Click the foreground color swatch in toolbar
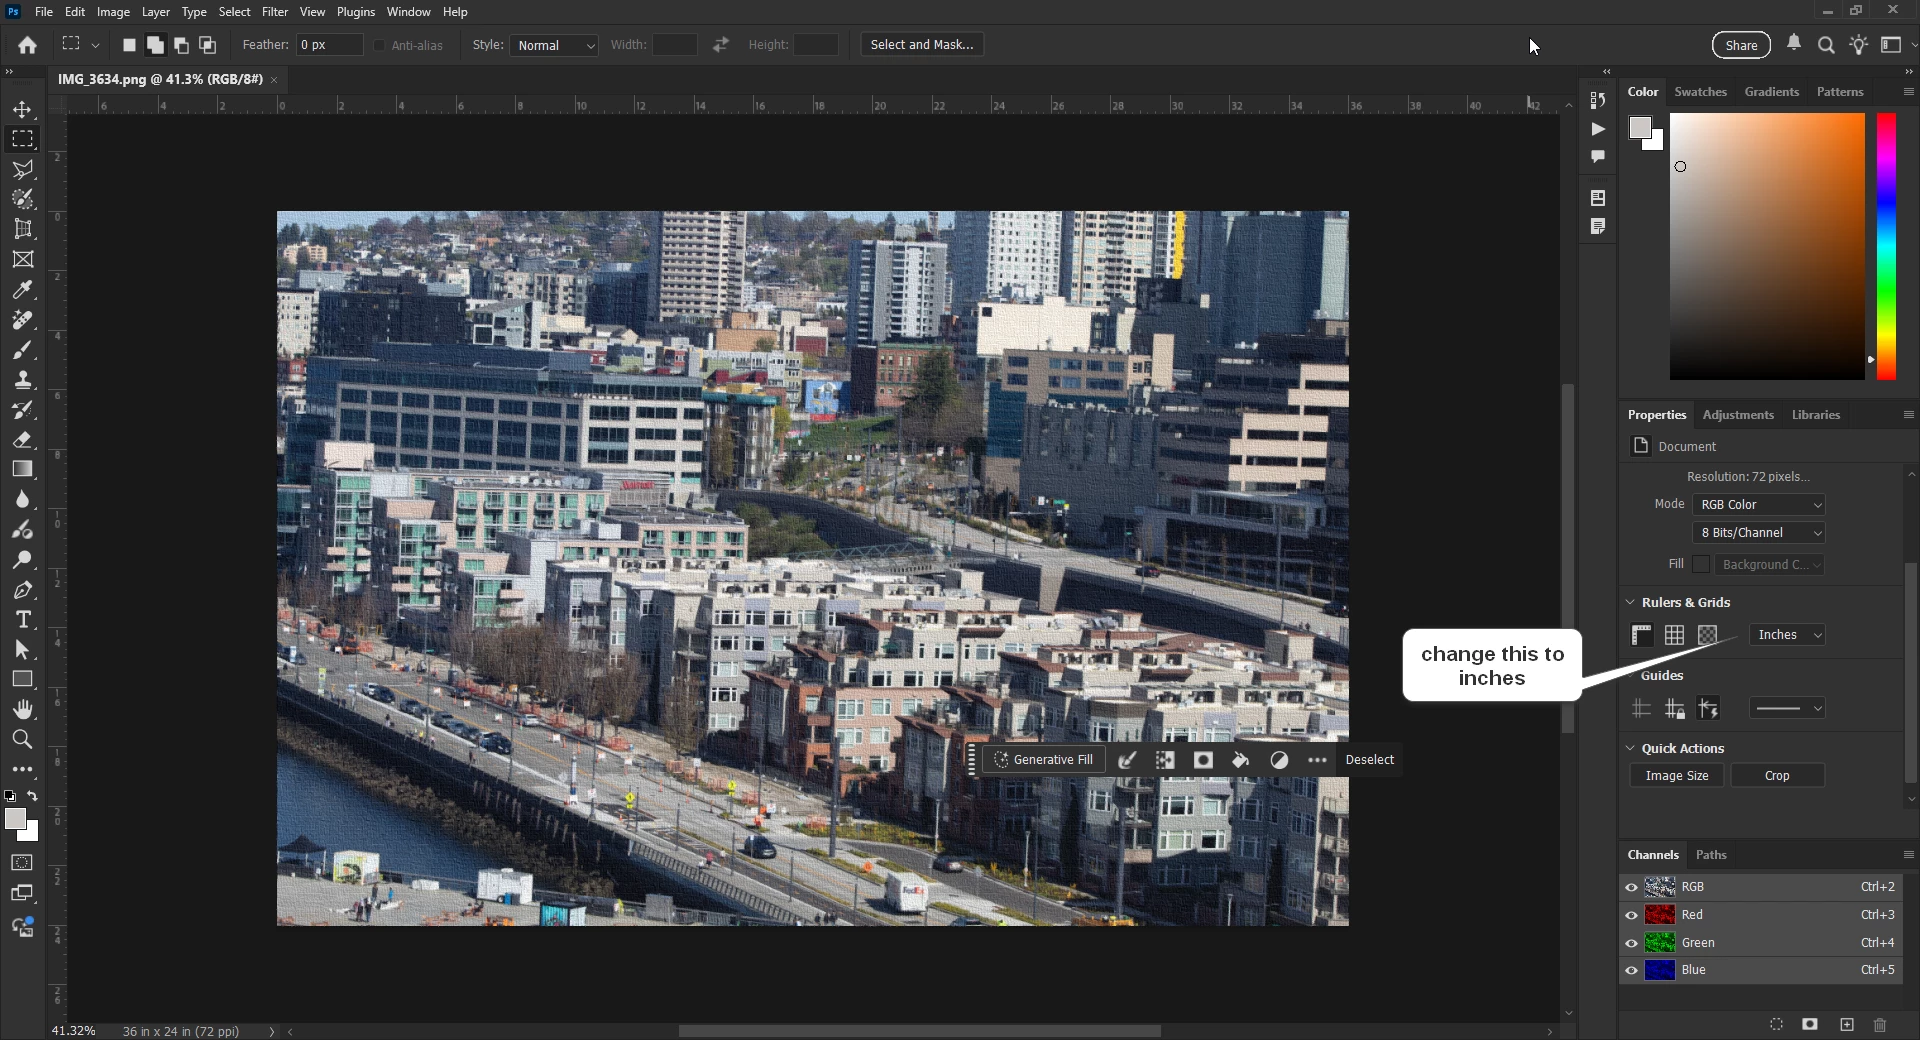 coord(15,820)
